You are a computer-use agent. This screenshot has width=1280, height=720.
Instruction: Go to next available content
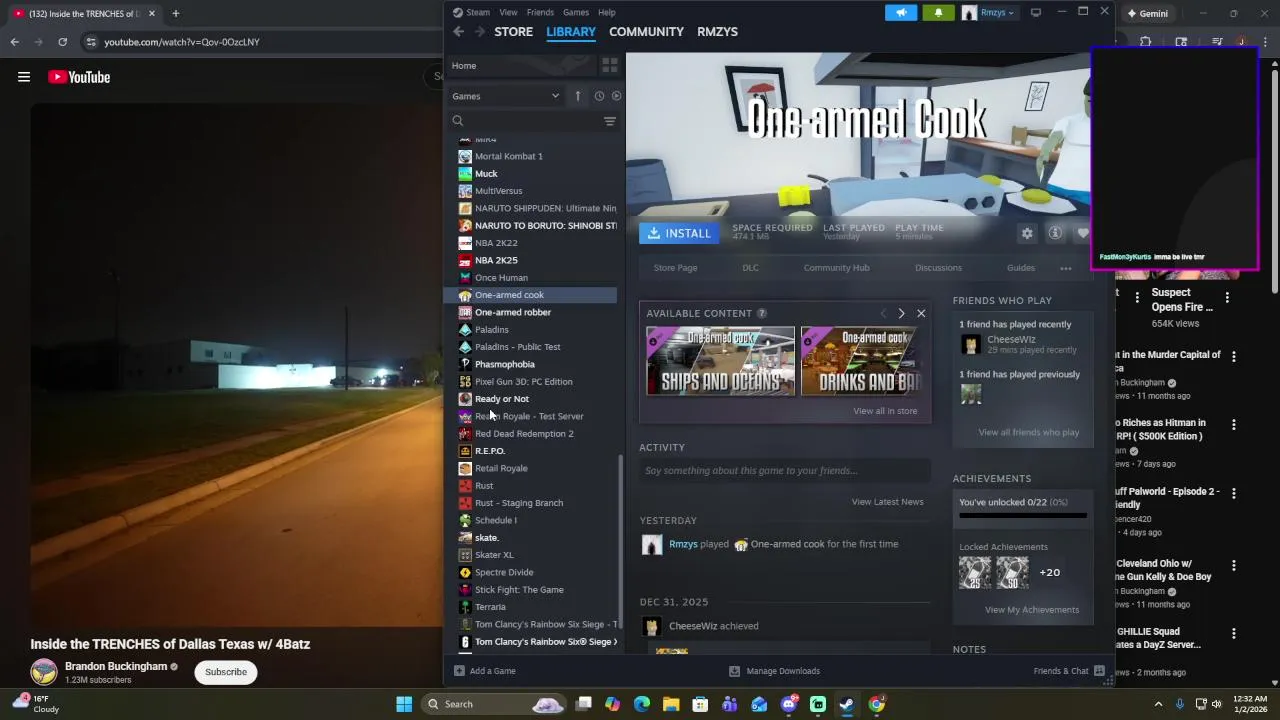coord(901,313)
